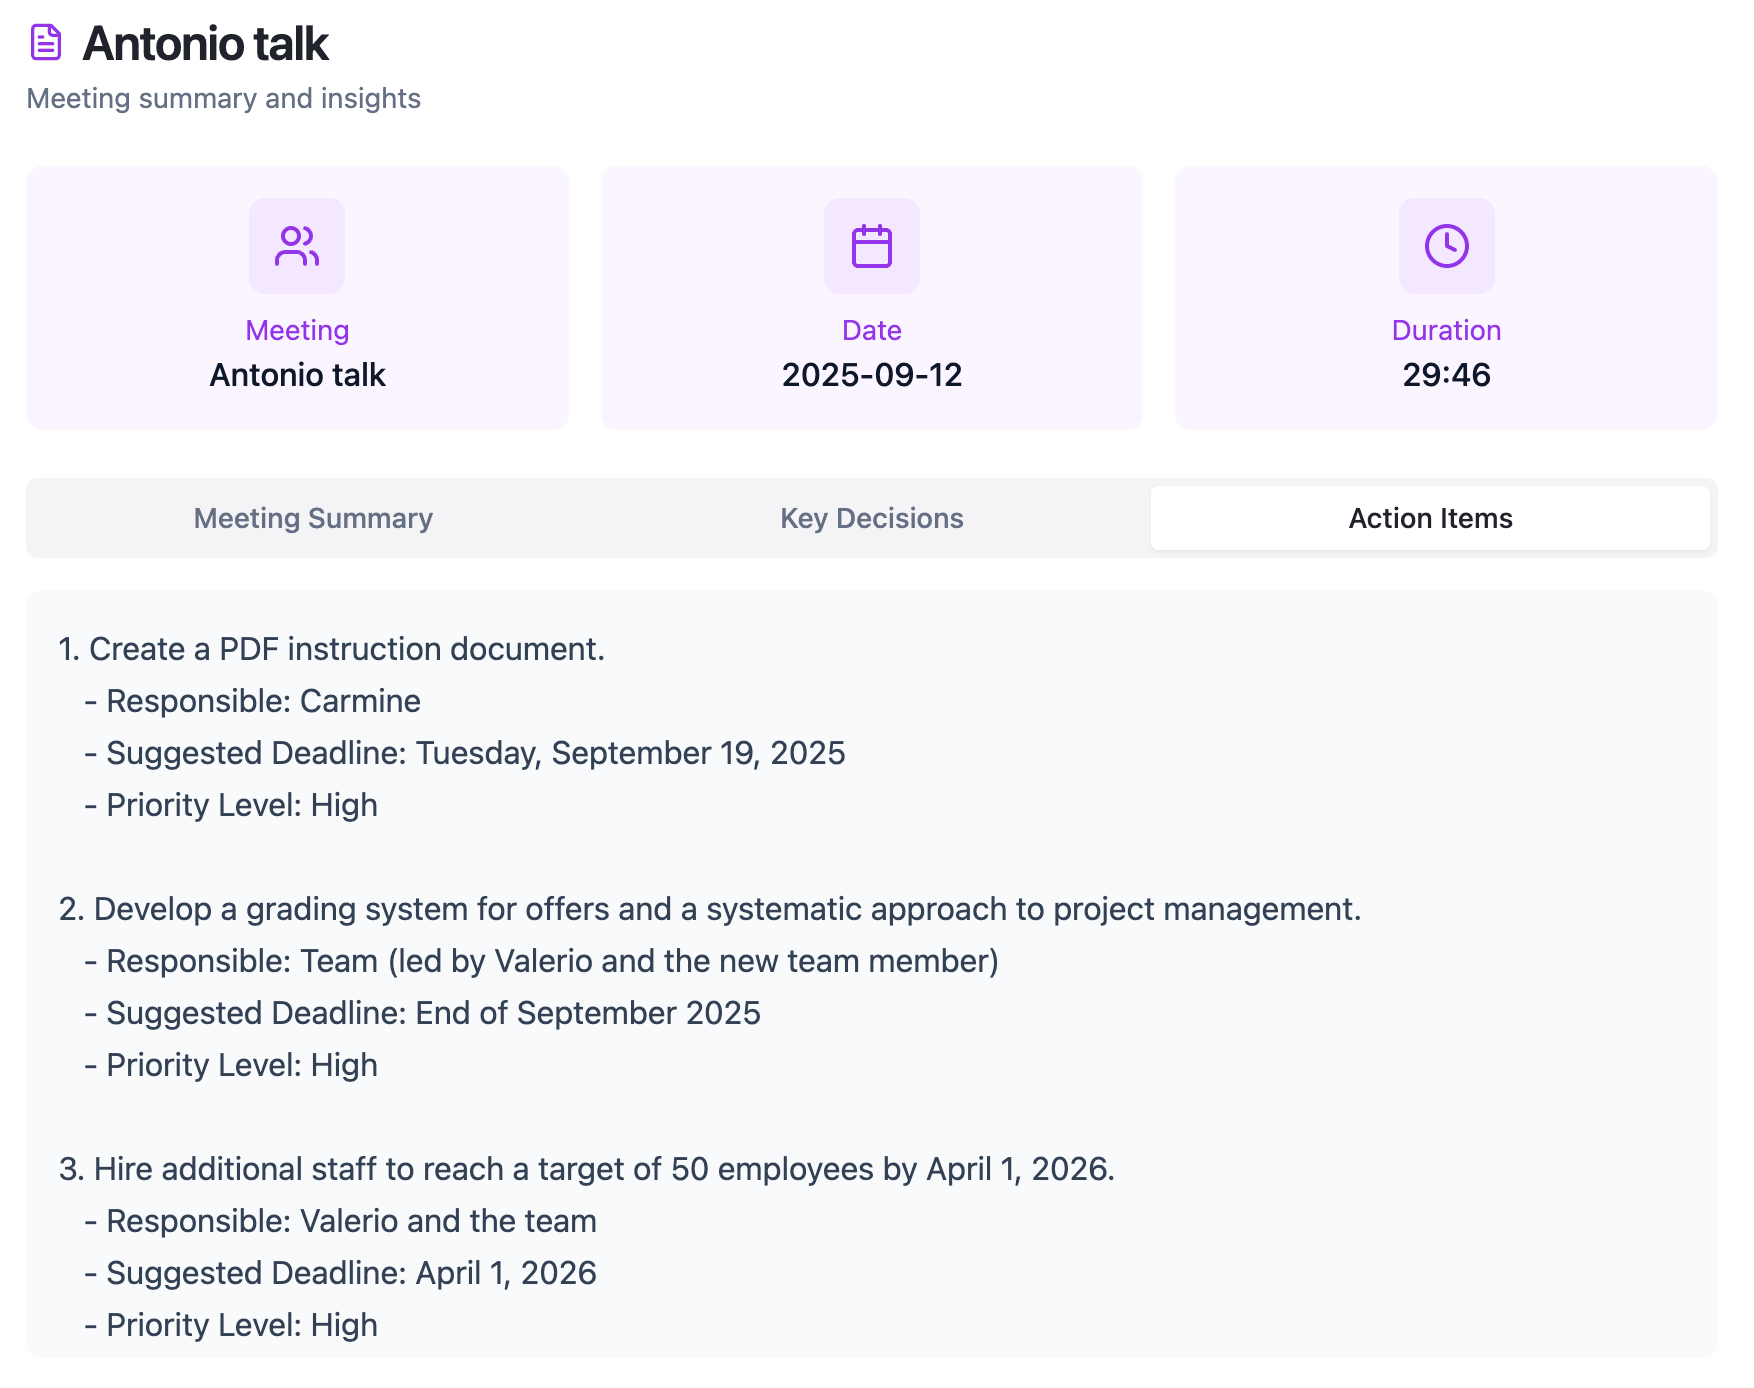The width and height of the screenshot is (1754, 1388).
Task: Click the calendar icon in the Date card
Action: 871,246
